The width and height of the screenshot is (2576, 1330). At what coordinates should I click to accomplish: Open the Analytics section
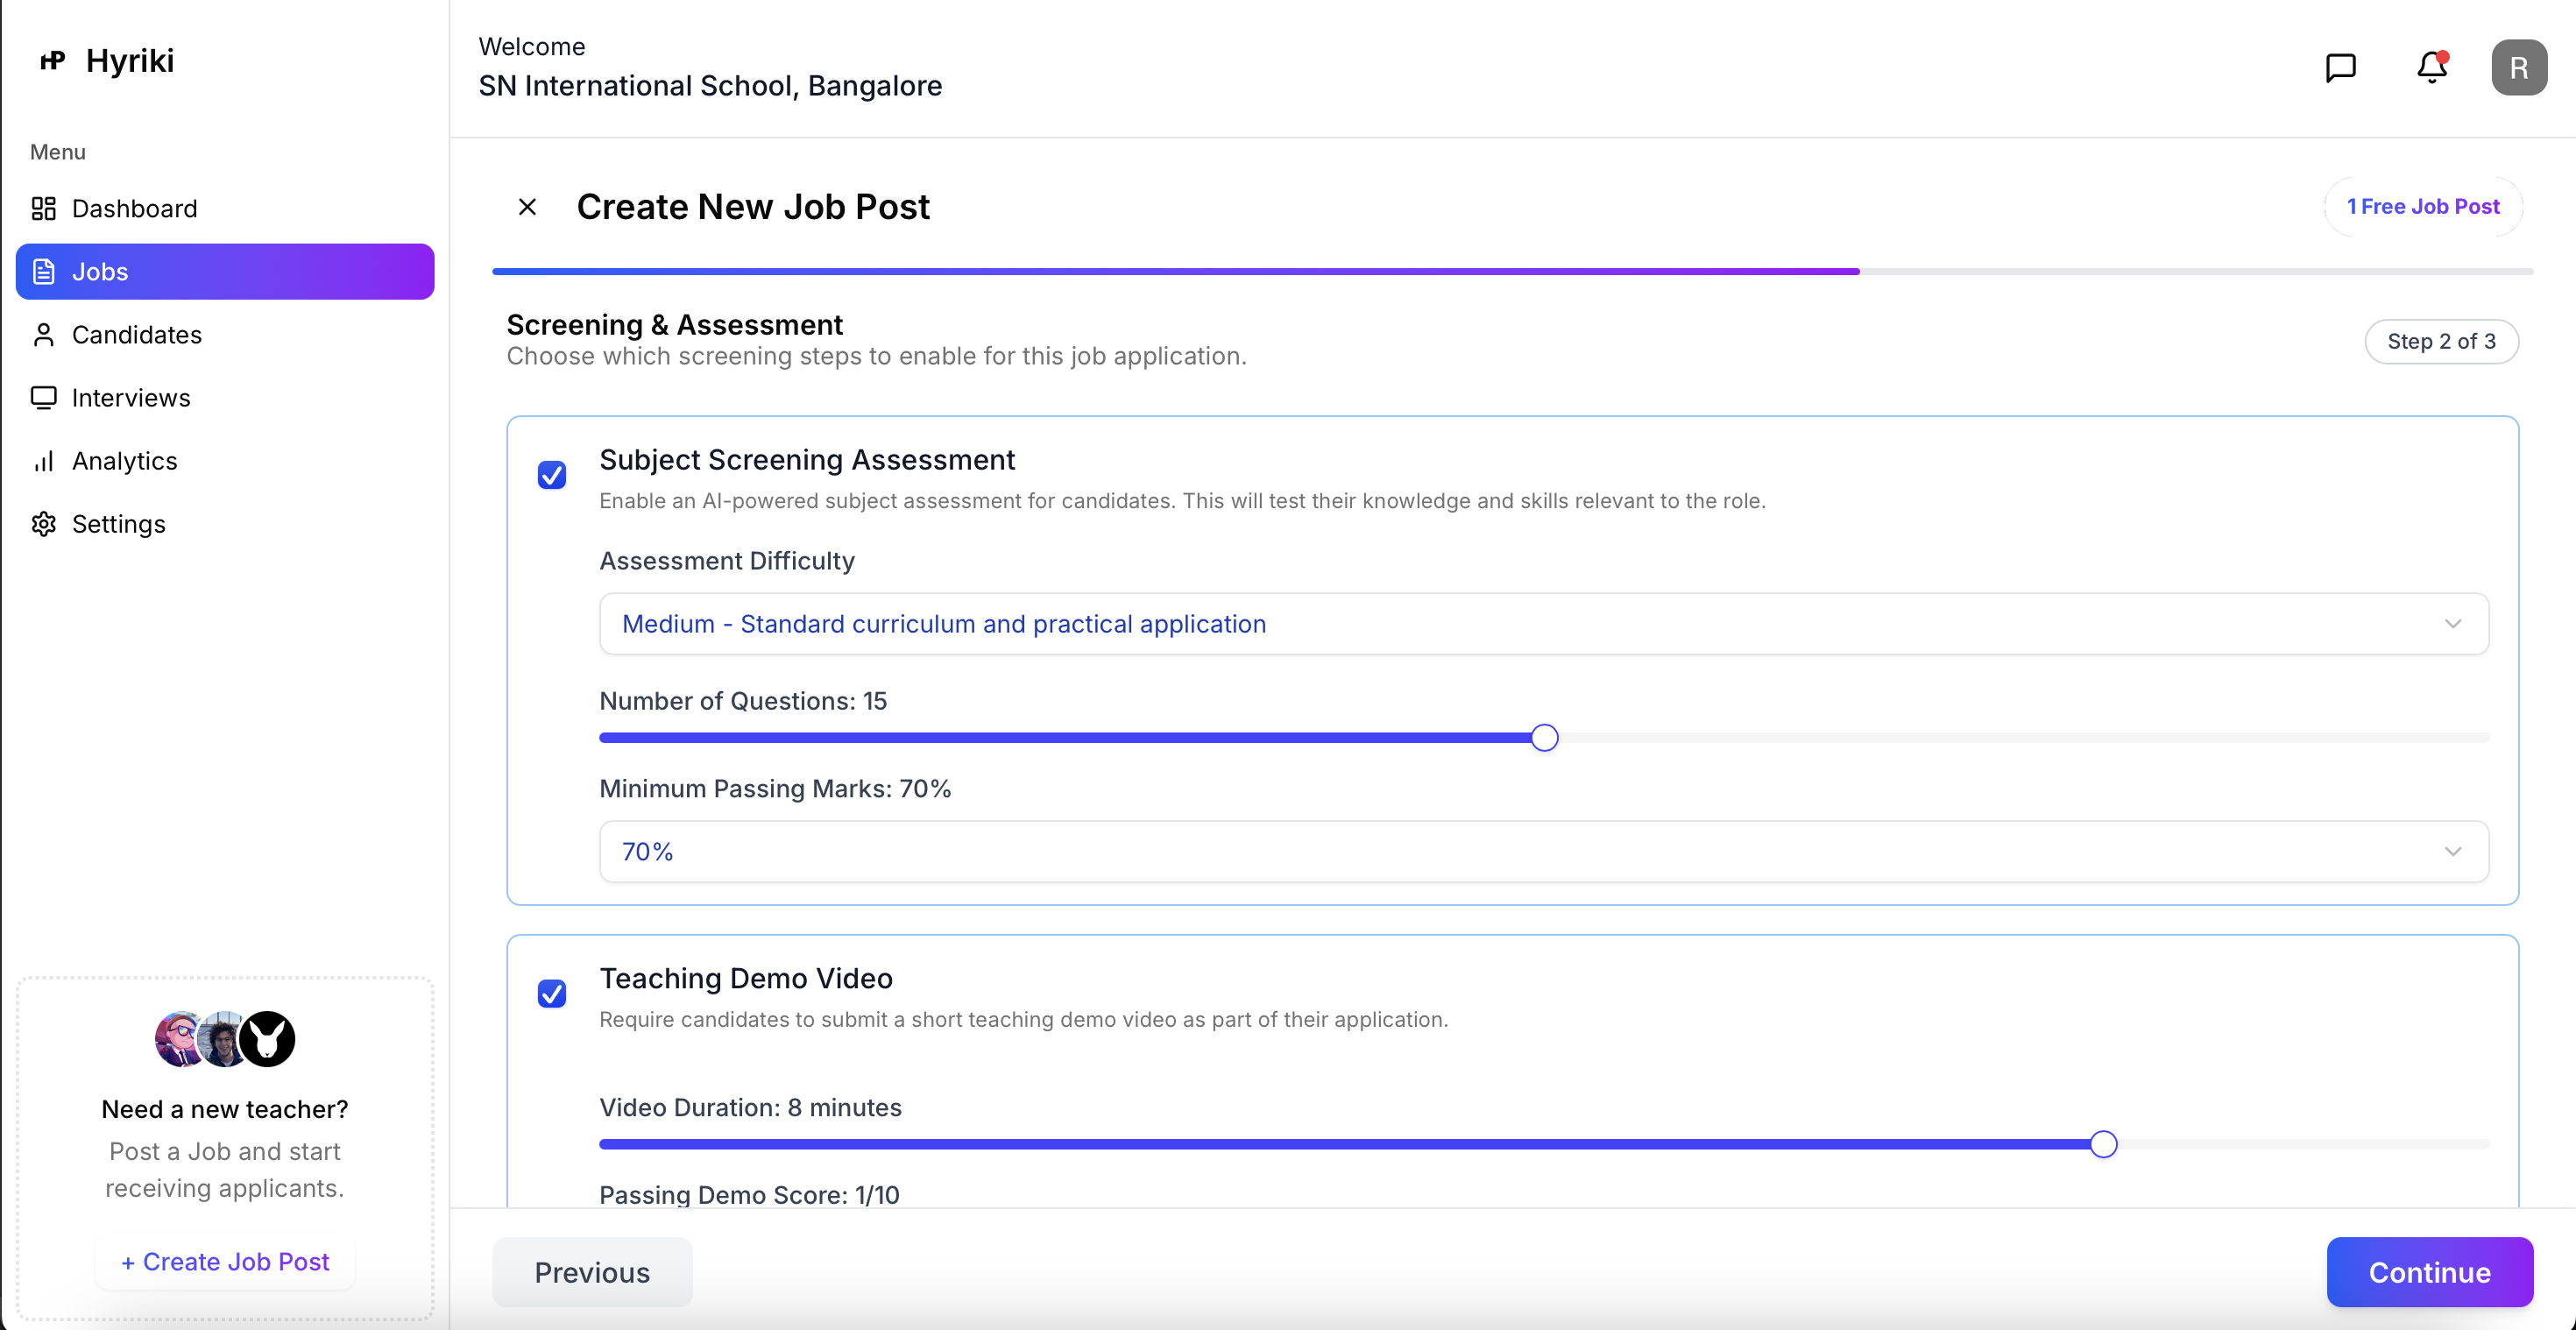pos(125,460)
